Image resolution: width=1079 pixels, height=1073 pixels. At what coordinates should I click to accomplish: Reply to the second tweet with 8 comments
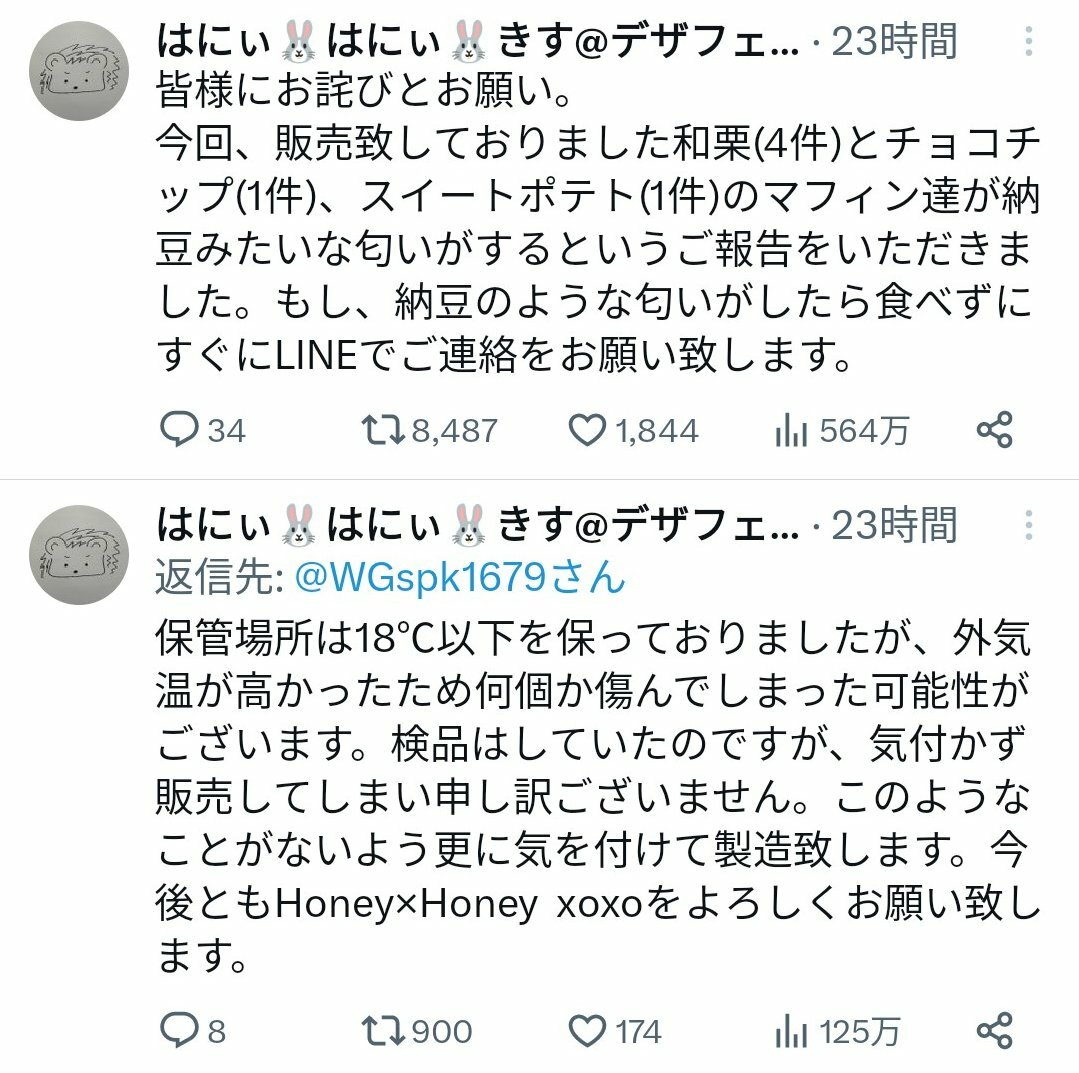click(x=193, y=1030)
